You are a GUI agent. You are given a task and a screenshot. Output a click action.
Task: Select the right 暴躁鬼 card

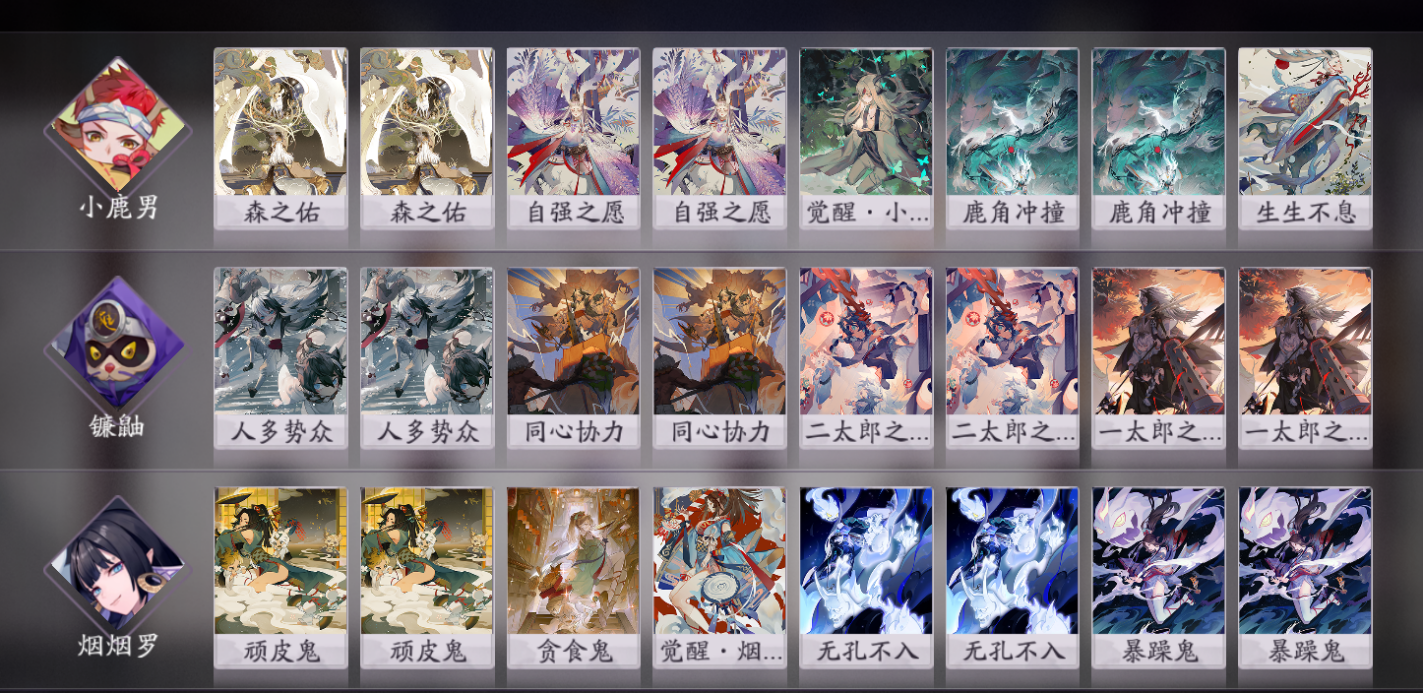(1305, 578)
